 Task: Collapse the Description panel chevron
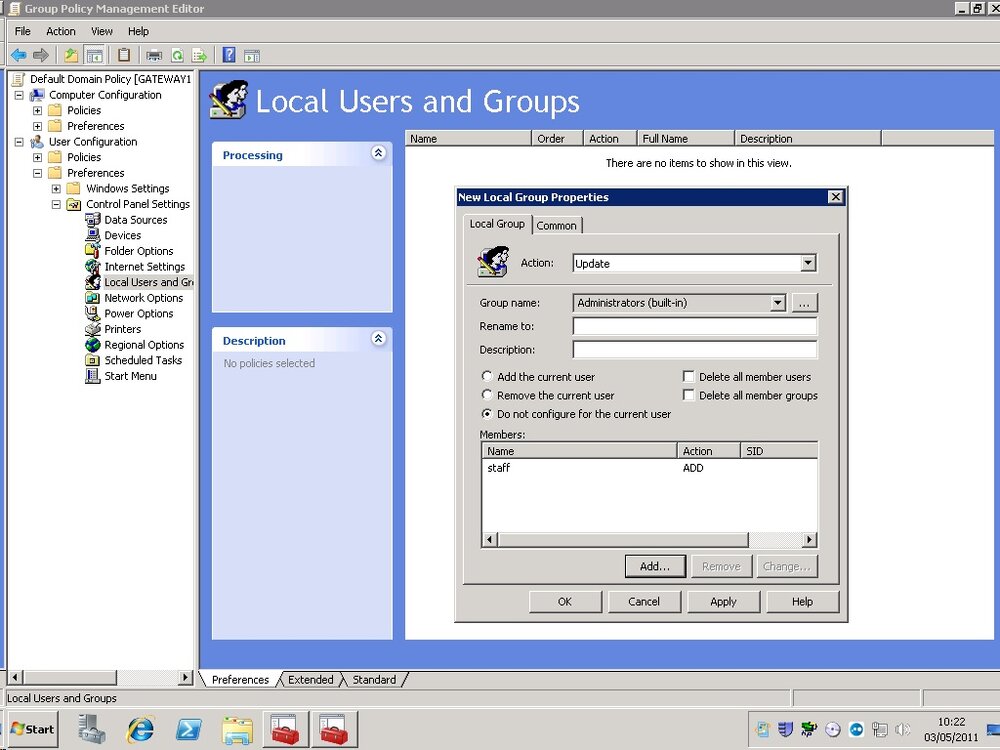(x=378, y=339)
